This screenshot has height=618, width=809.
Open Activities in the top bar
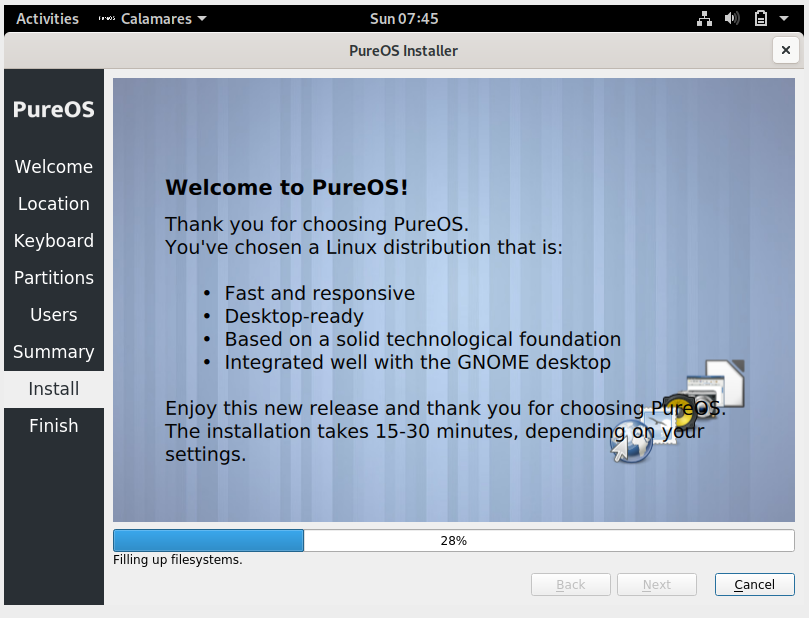click(x=47, y=18)
